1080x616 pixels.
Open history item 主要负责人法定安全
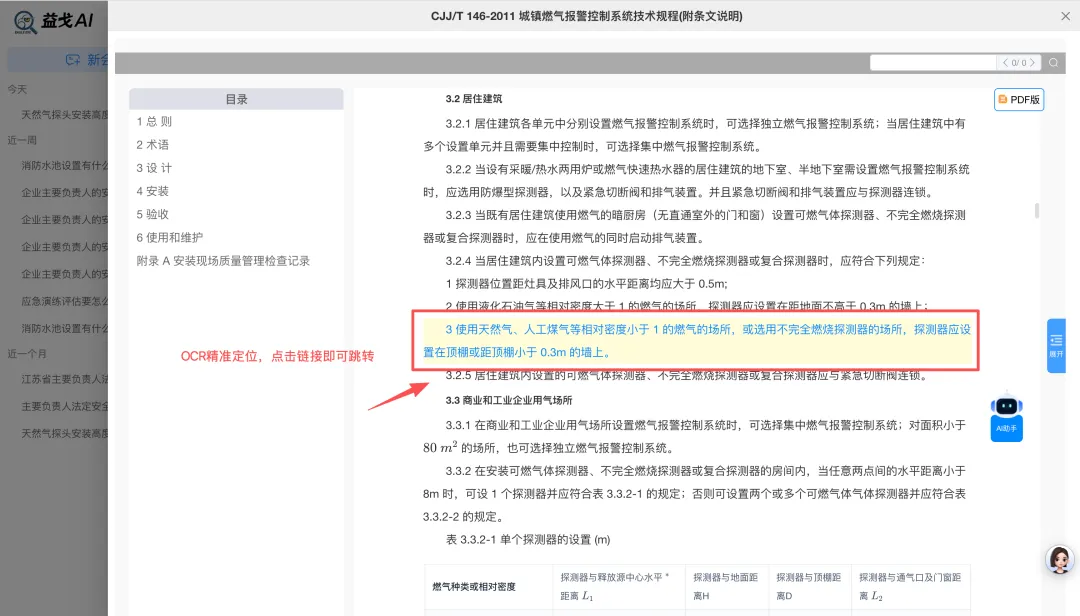click(x=65, y=407)
